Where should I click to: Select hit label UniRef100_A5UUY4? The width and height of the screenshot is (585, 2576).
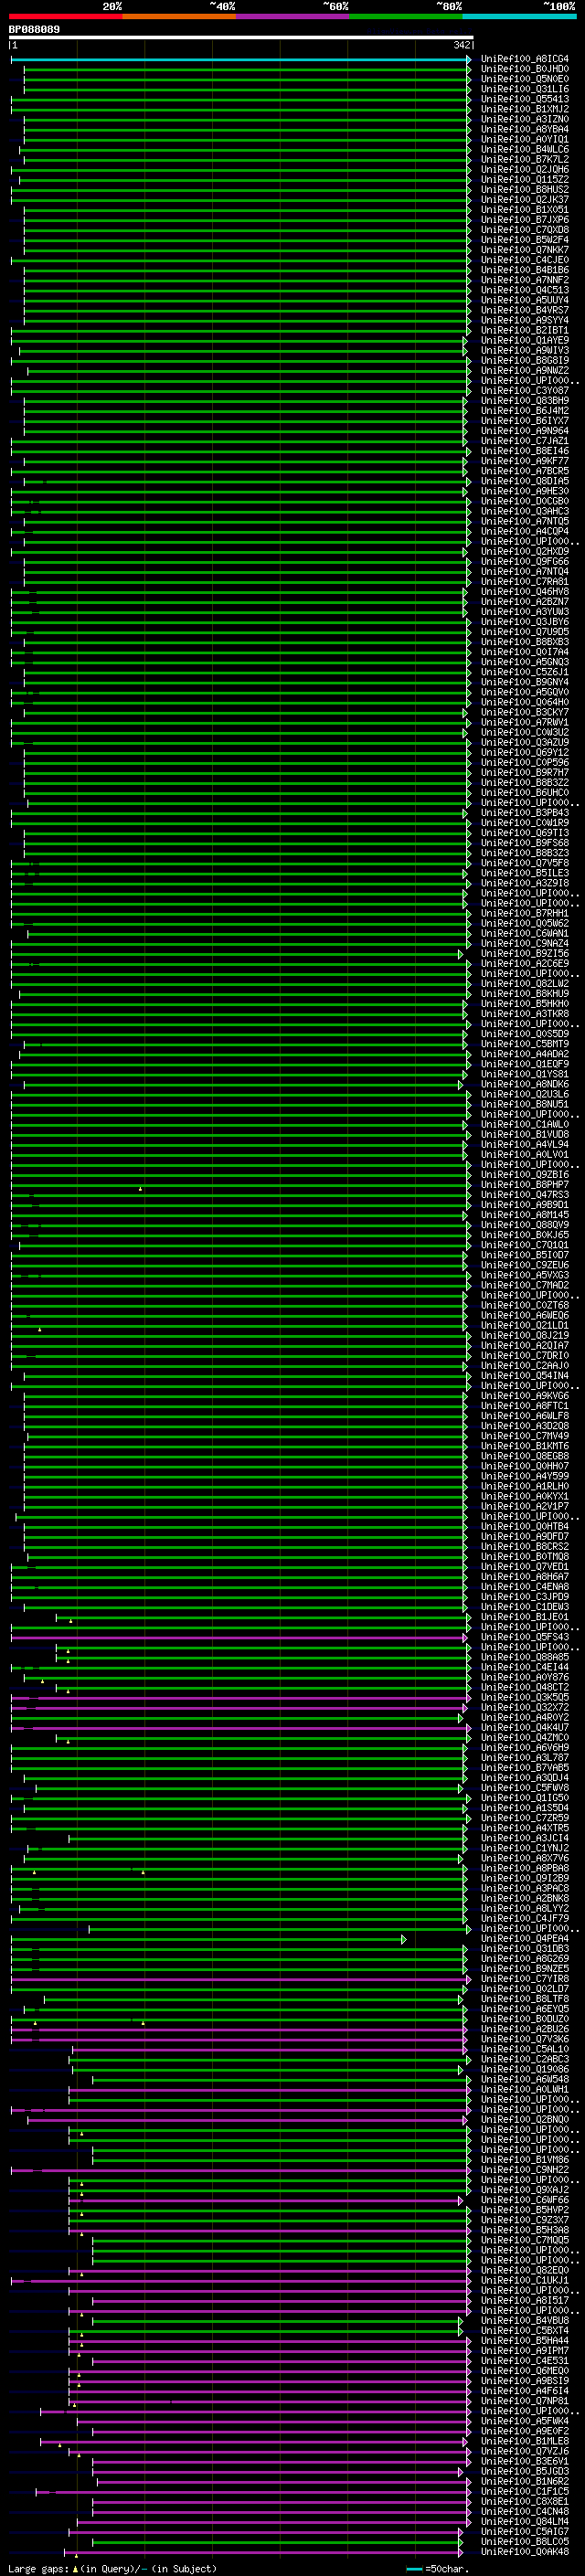pyautogui.click(x=525, y=300)
